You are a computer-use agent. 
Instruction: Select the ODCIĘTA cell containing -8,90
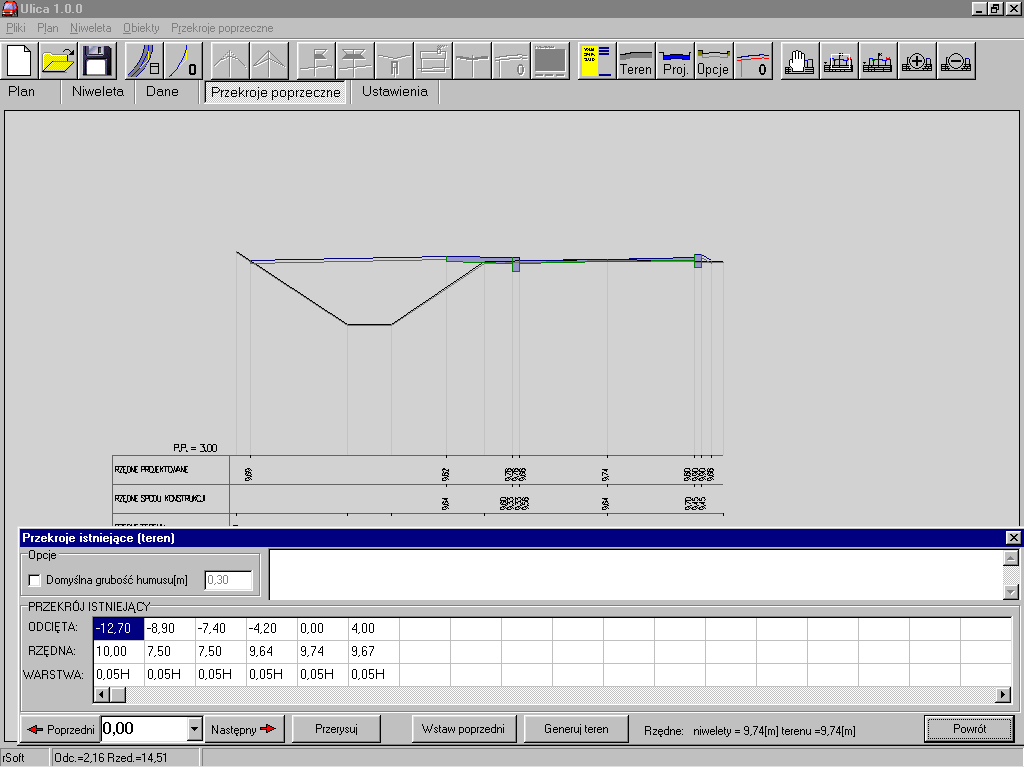(x=169, y=628)
